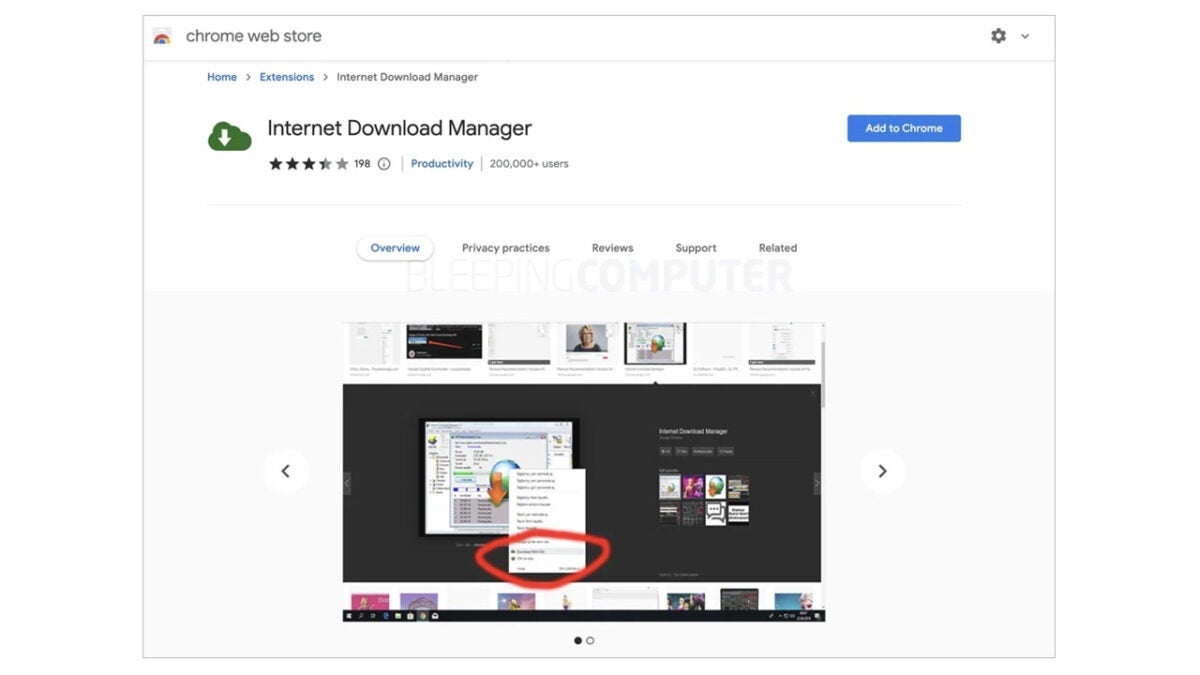Image resolution: width=1200 pixels, height=675 pixels.
Task: Click the extension preview screenshot image
Action: coord(584,472)
